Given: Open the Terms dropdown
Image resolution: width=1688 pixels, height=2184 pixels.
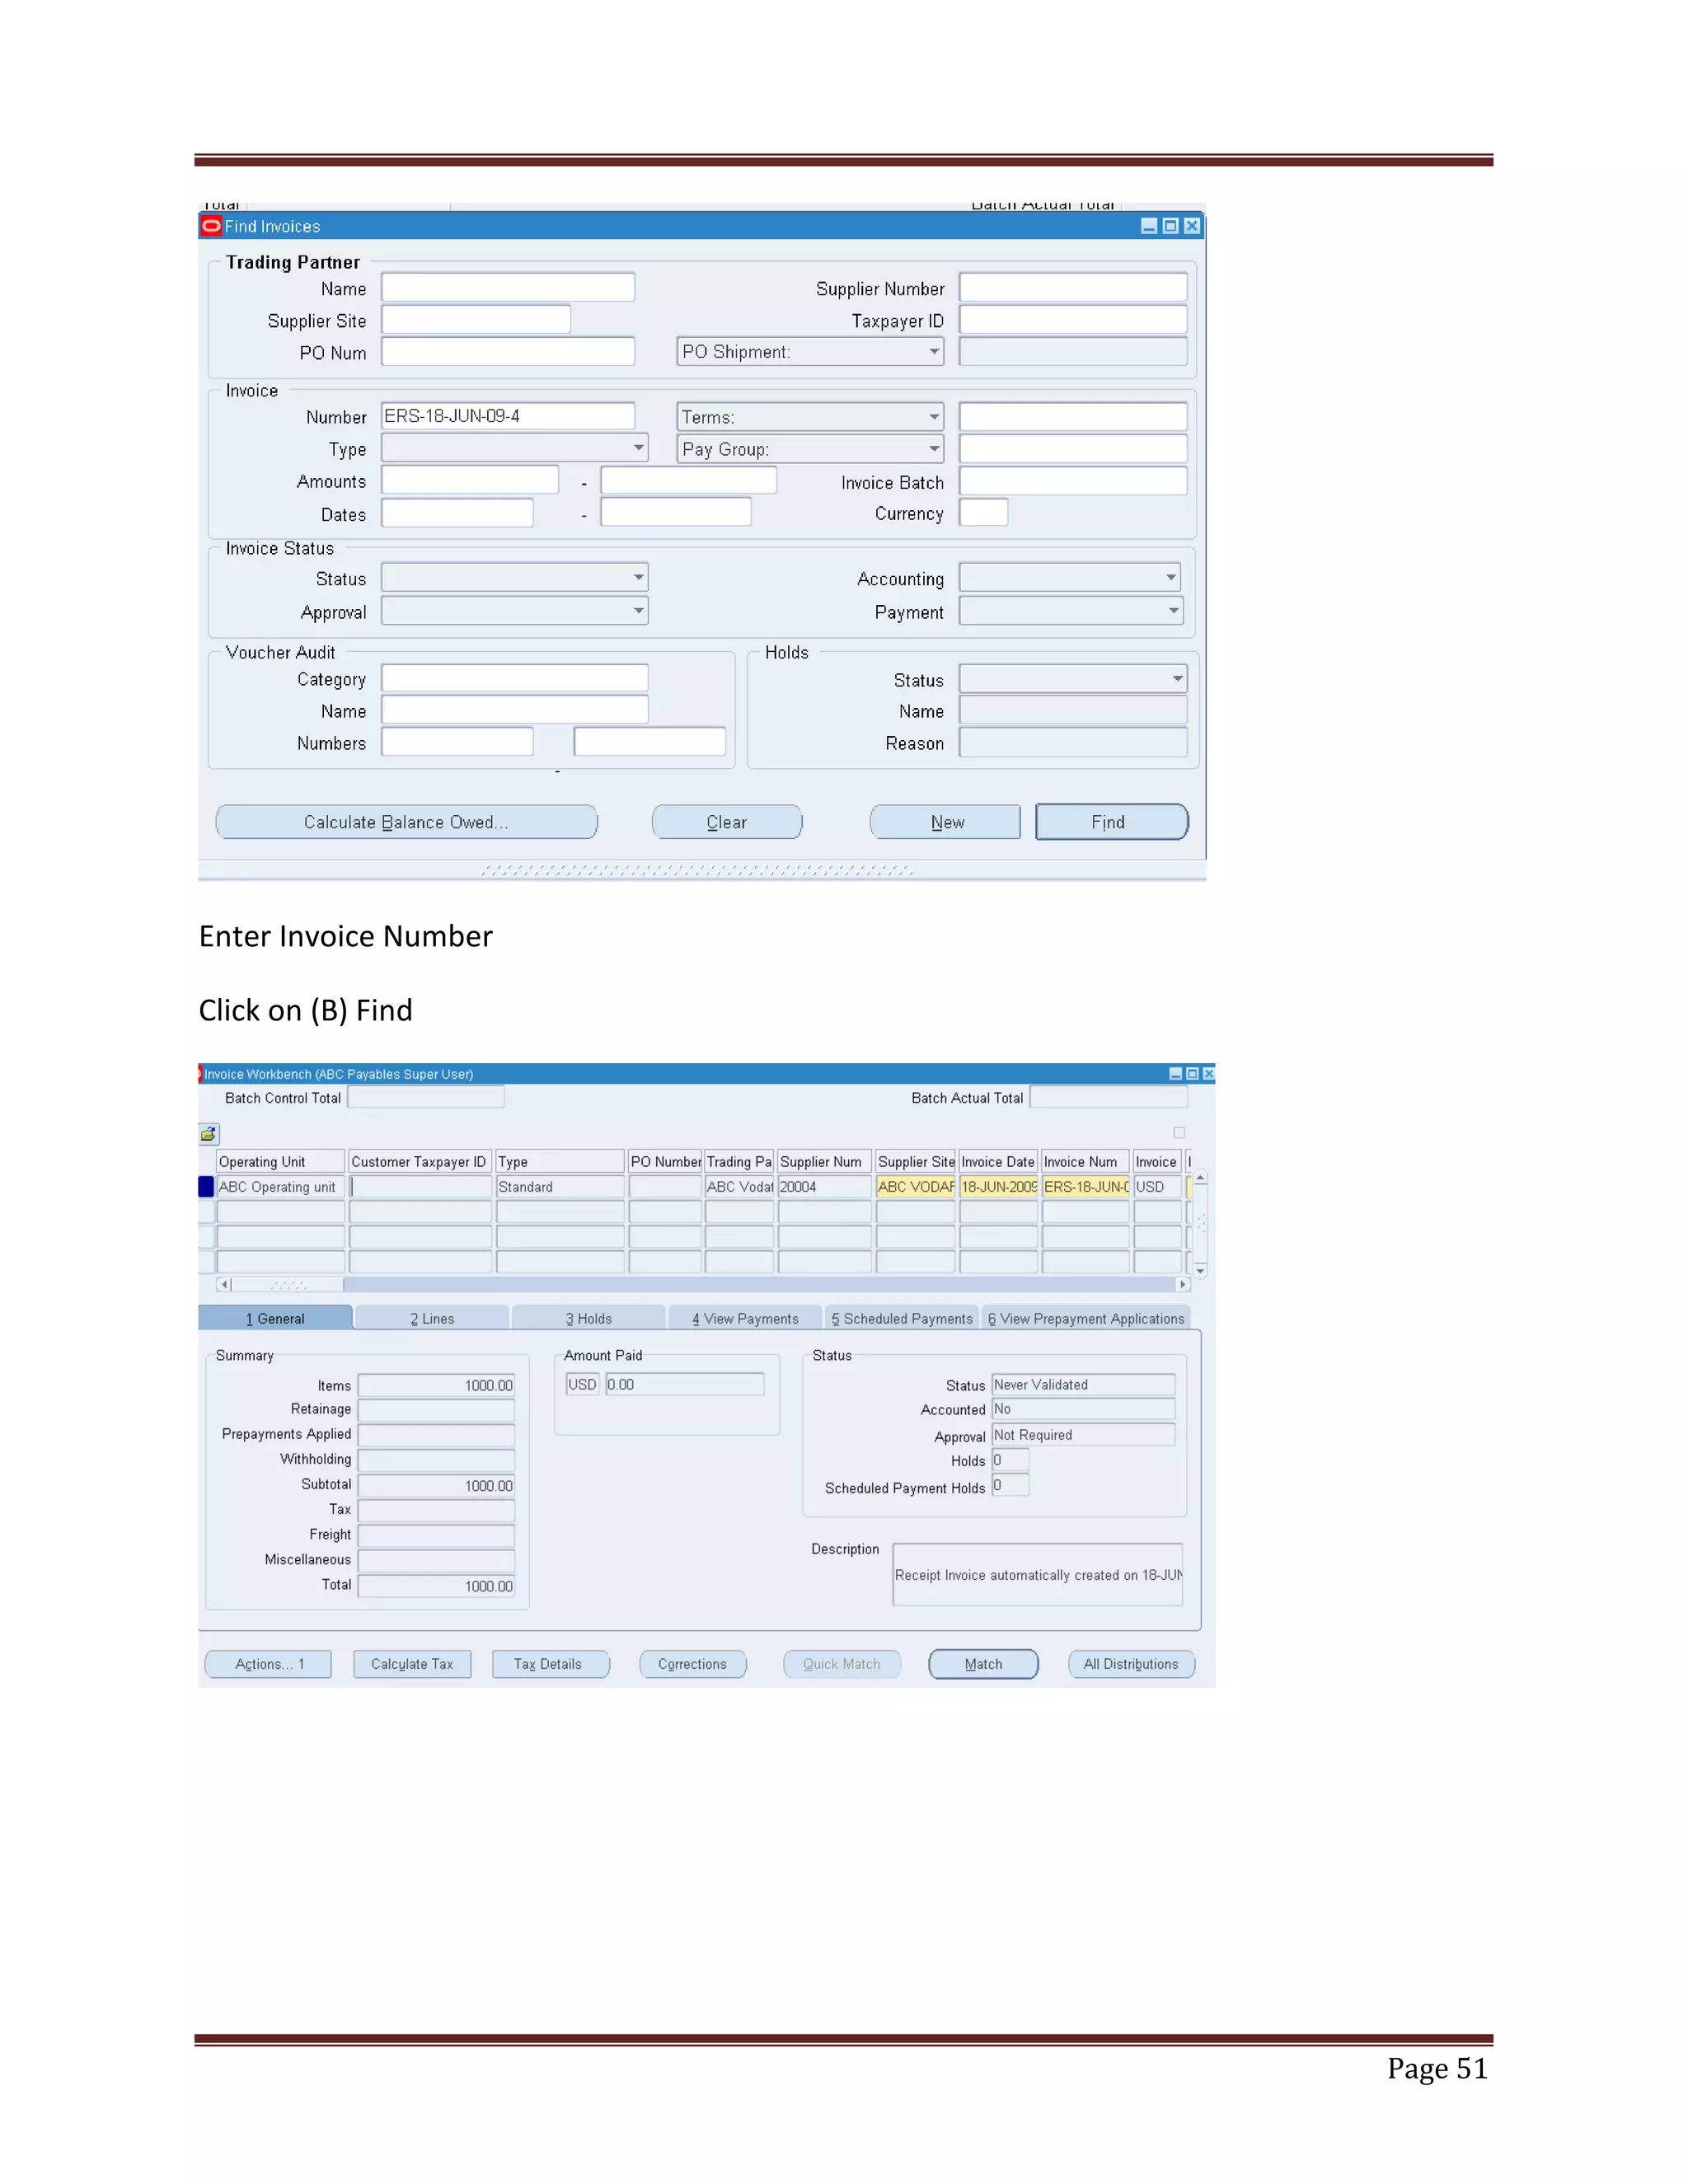Looking at the screenshot, I should (x=810, y=416).
